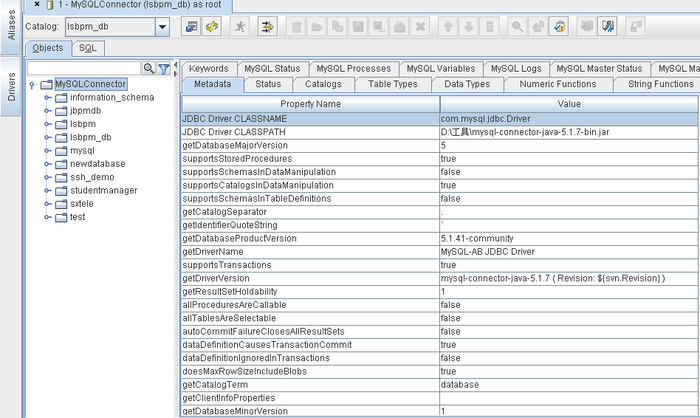This screenshot has width=700, height=418.
Task: Expand the studentmanager database node
Action: (x=47, y=190)
